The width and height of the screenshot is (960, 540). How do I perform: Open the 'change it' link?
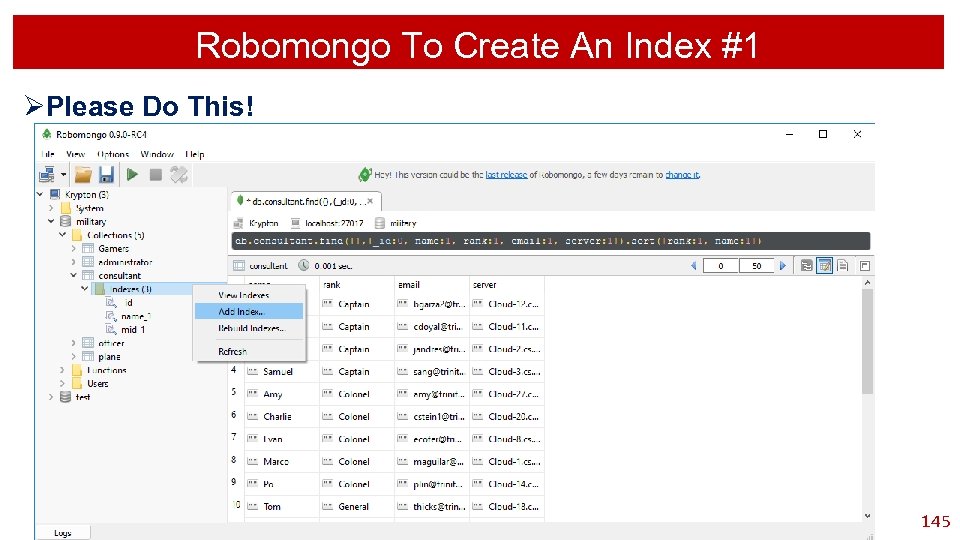pos(682,174)
